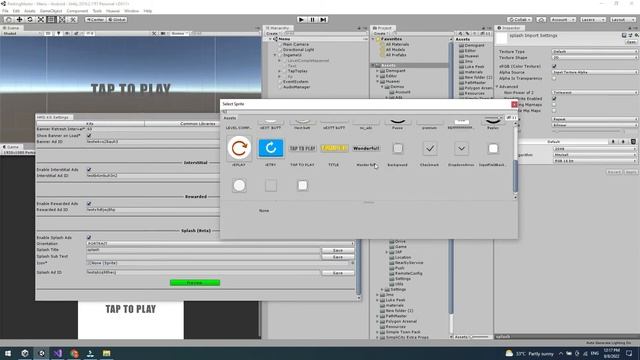Toggle Global handle rotation button

click(x=117, y=20)
